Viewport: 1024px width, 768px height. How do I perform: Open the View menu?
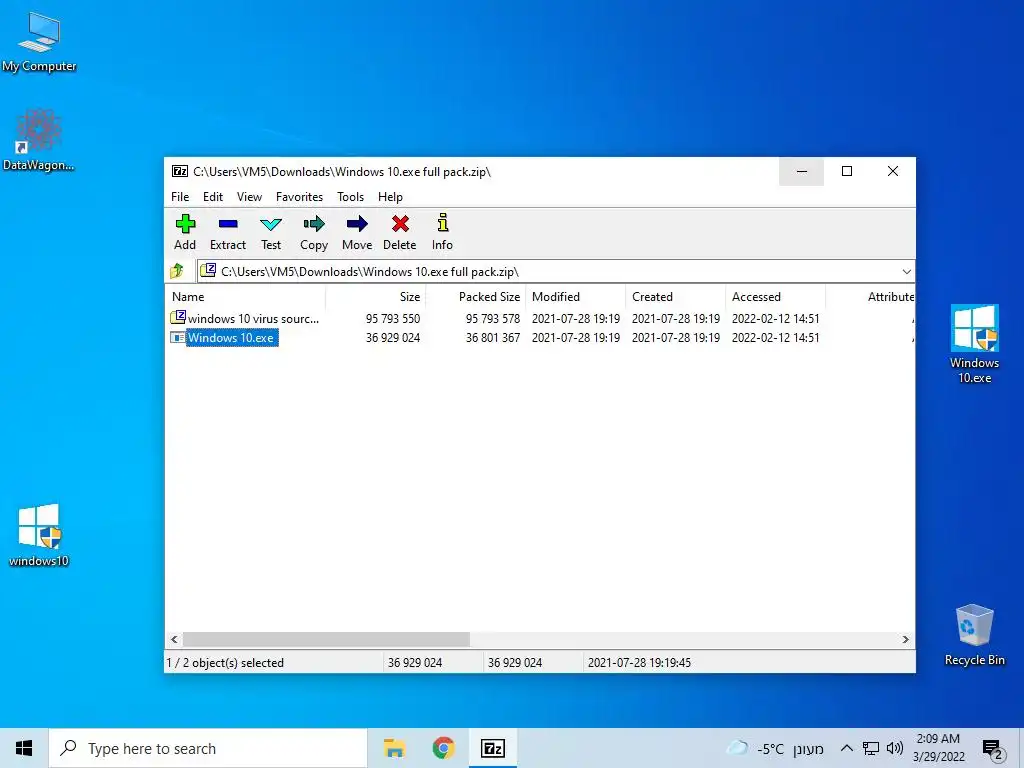(249, 197)
